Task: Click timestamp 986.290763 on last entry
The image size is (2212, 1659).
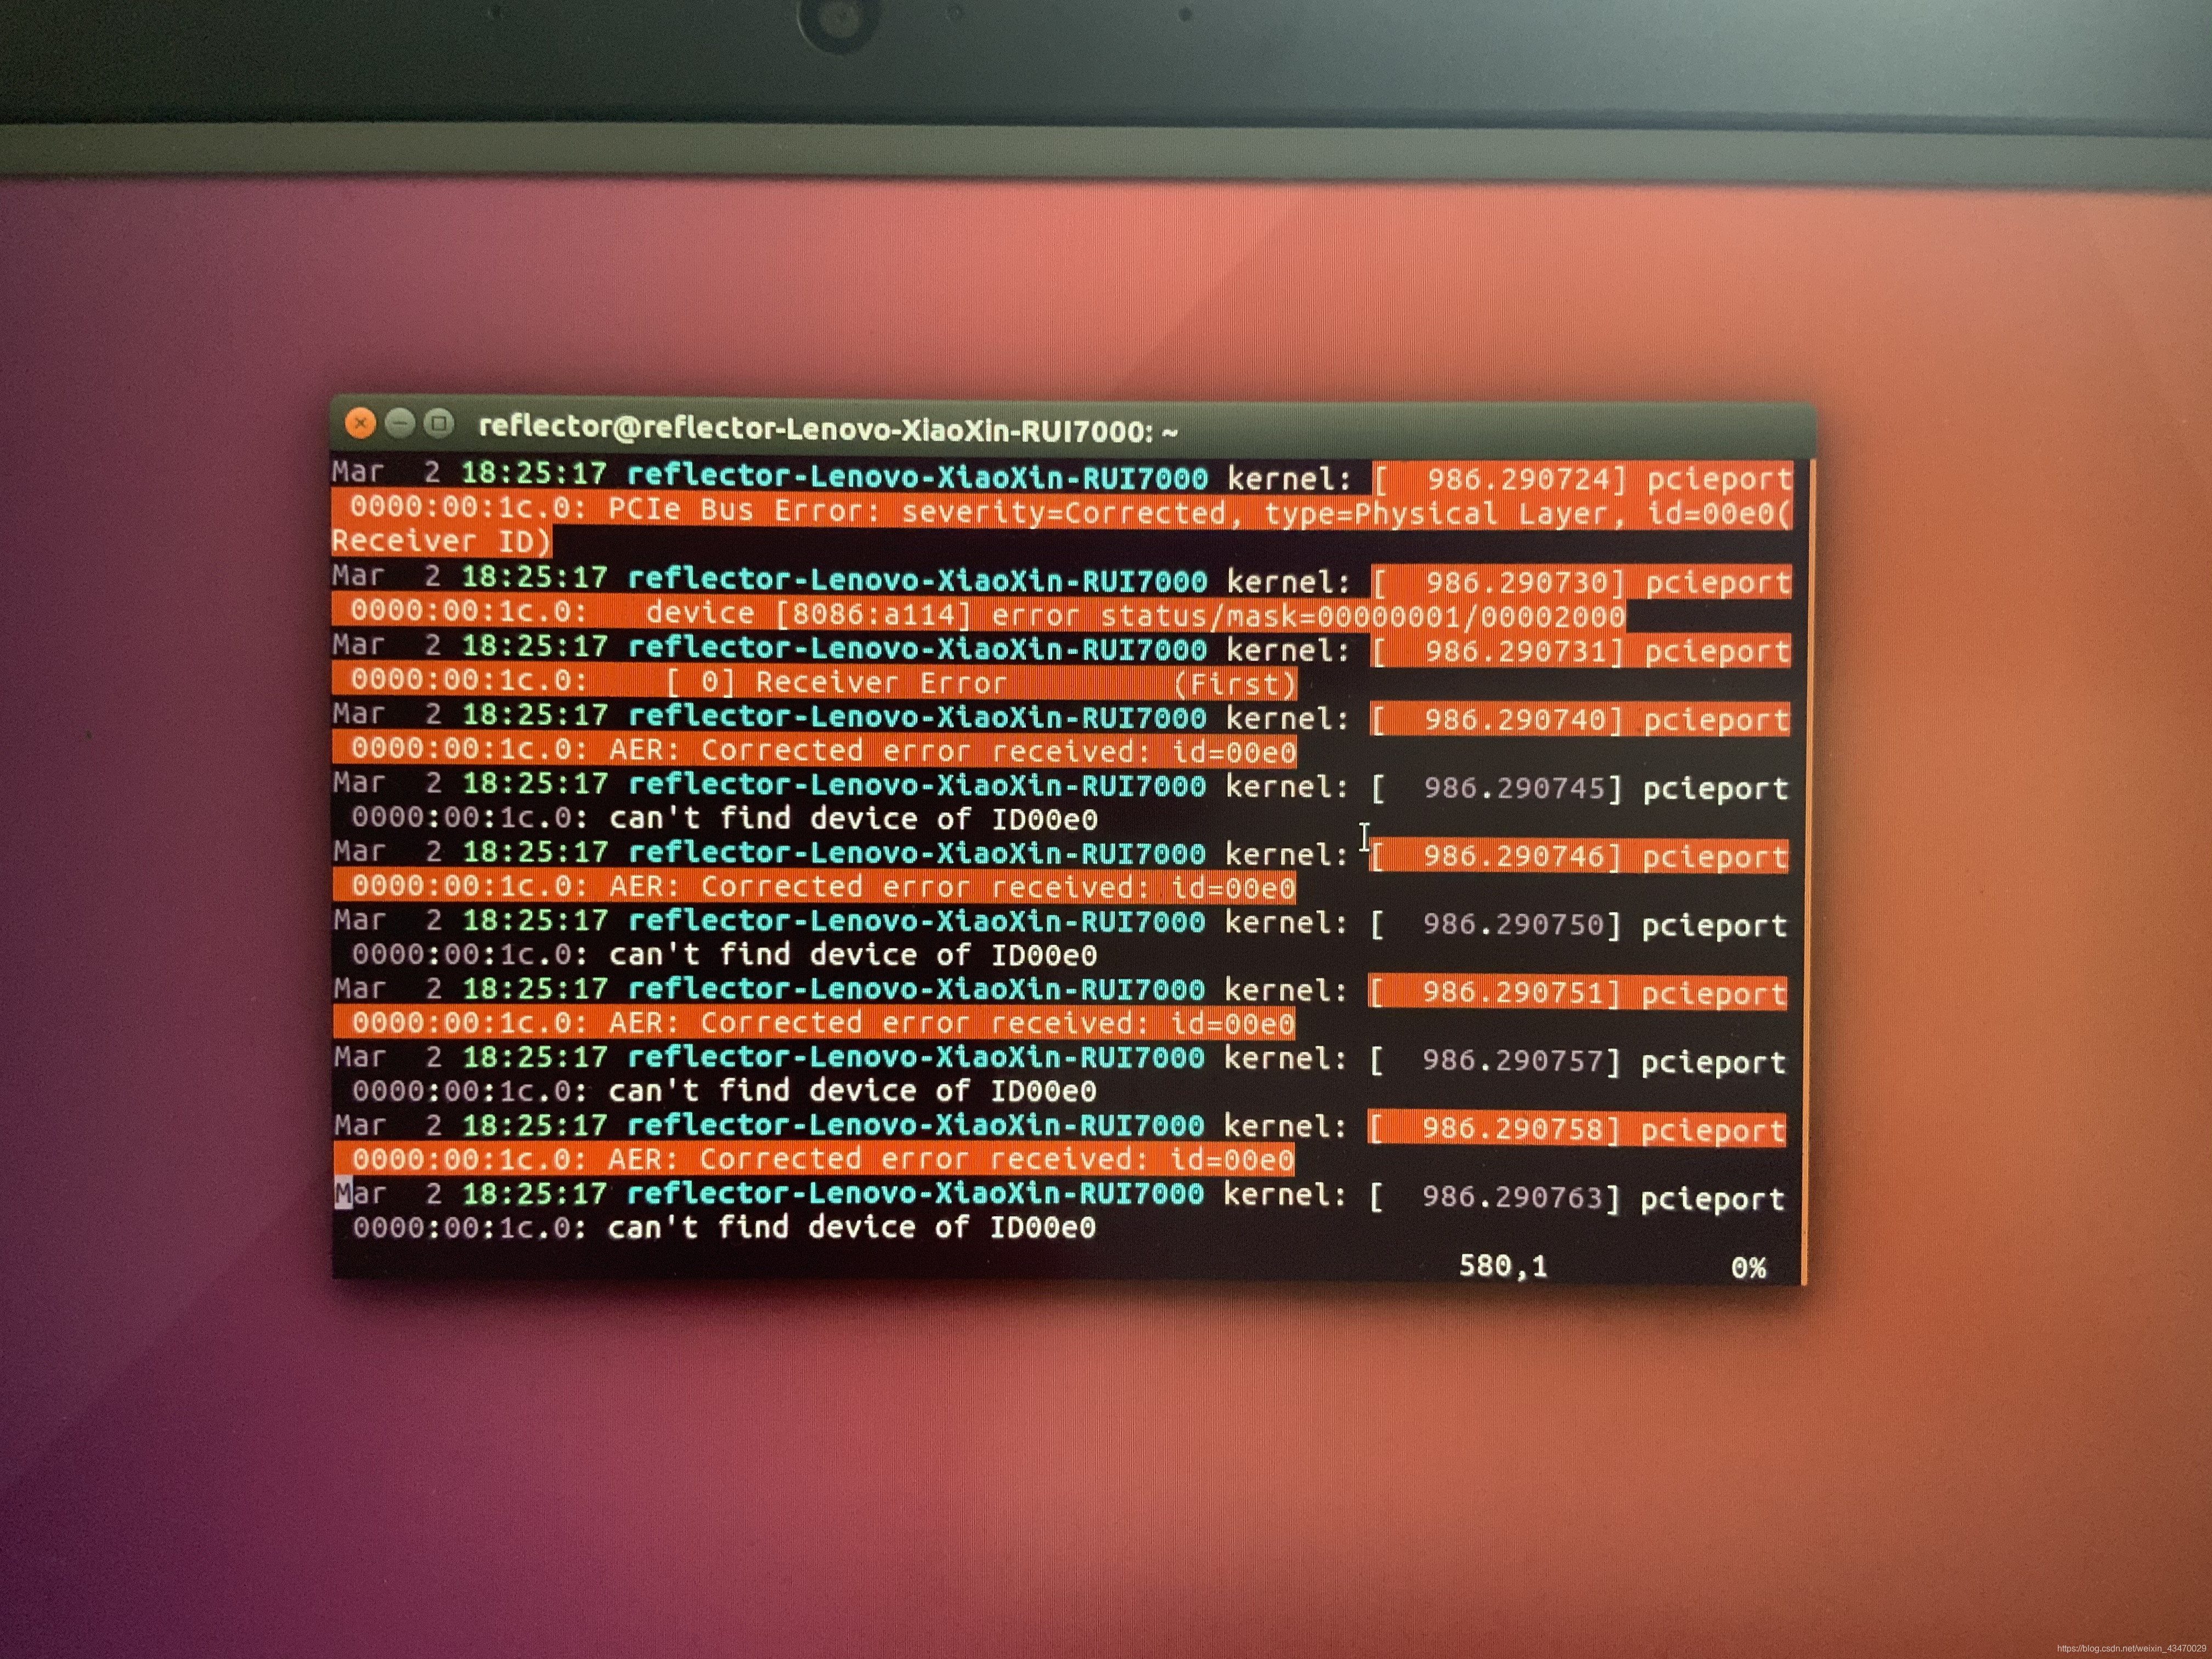Action: click(1512, 1198)
